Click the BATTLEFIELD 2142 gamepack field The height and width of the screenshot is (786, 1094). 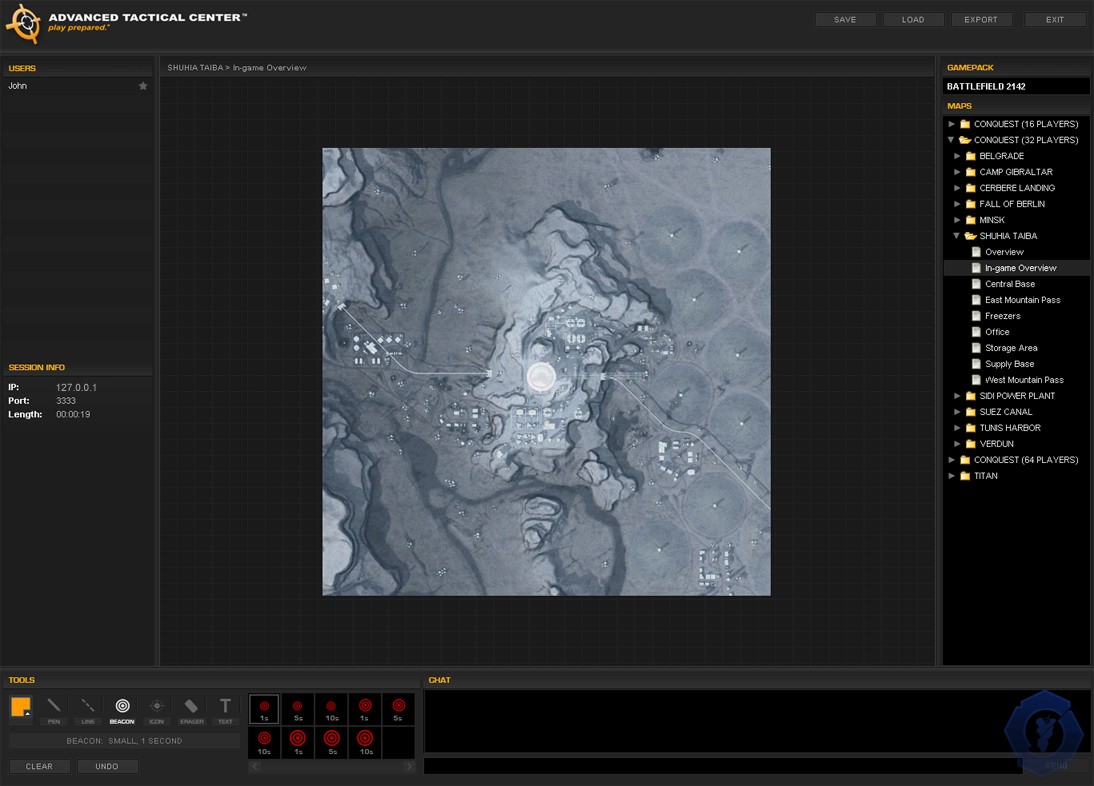pos(1016,86)
